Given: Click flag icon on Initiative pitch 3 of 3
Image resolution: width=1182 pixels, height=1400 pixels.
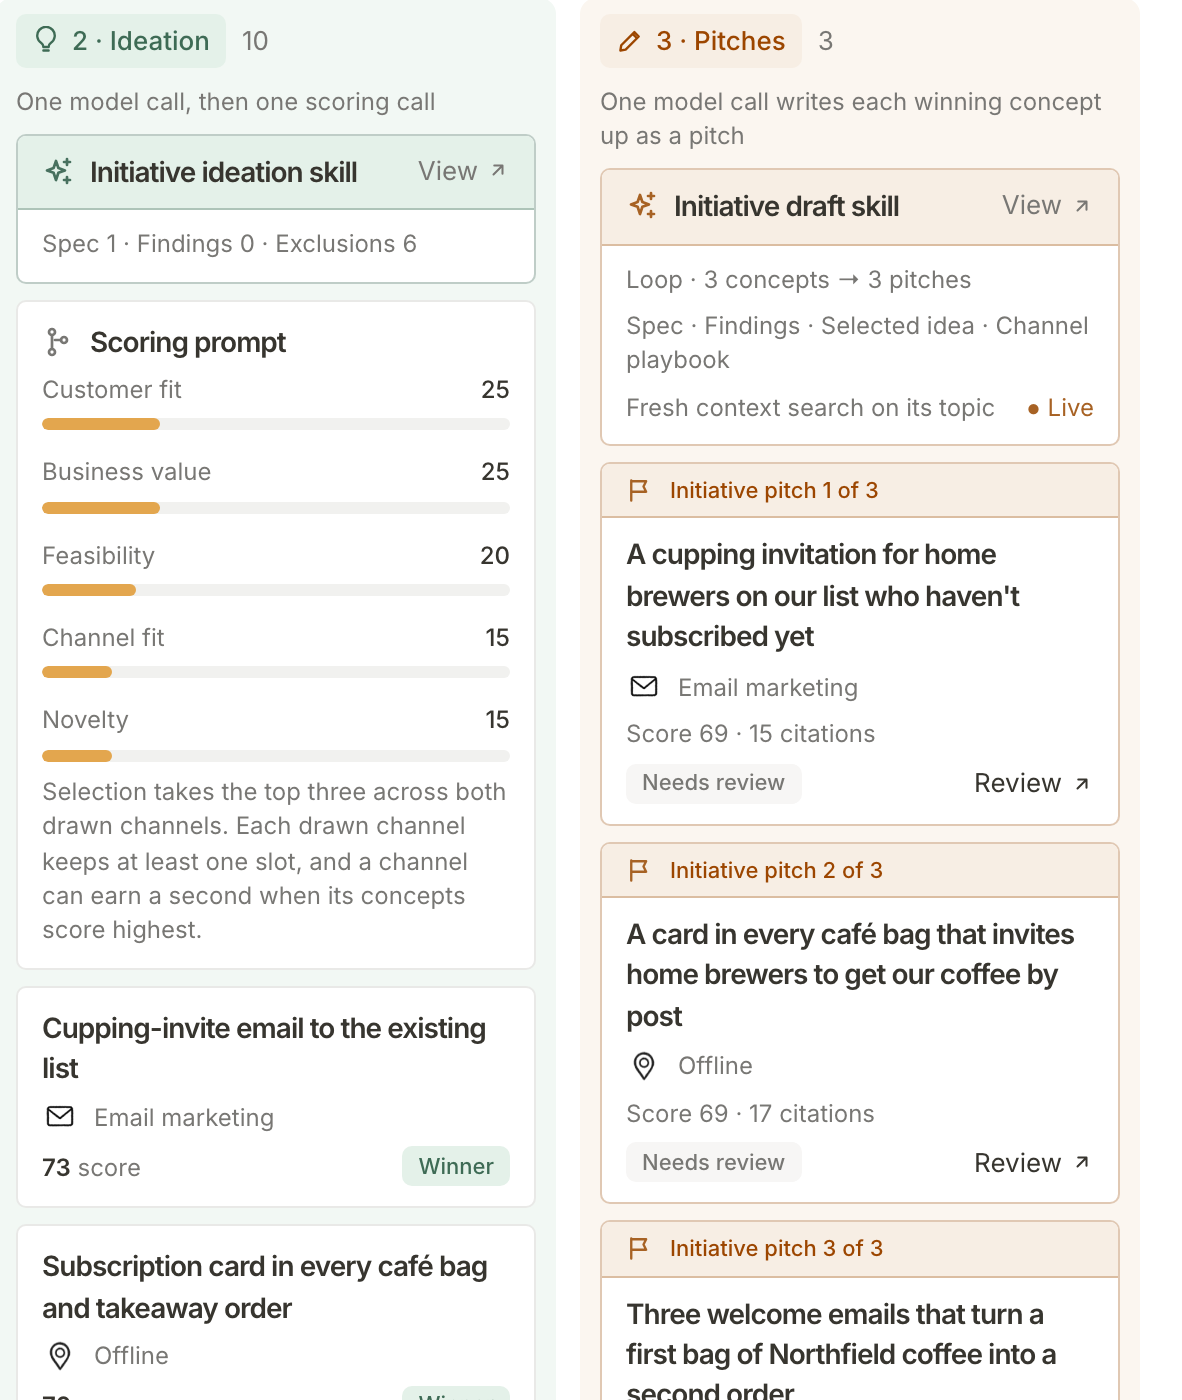Looking at the screenshot, I should (638, 1248).
